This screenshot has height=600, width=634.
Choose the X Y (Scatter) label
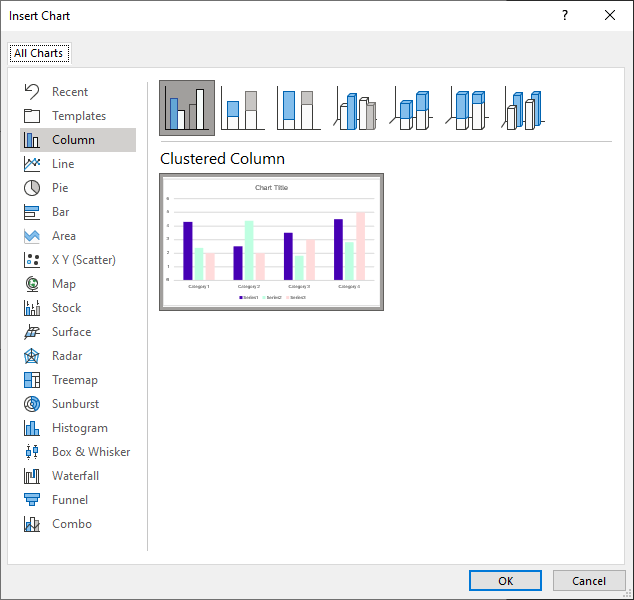pyautogui.click(x=84, y=260)
